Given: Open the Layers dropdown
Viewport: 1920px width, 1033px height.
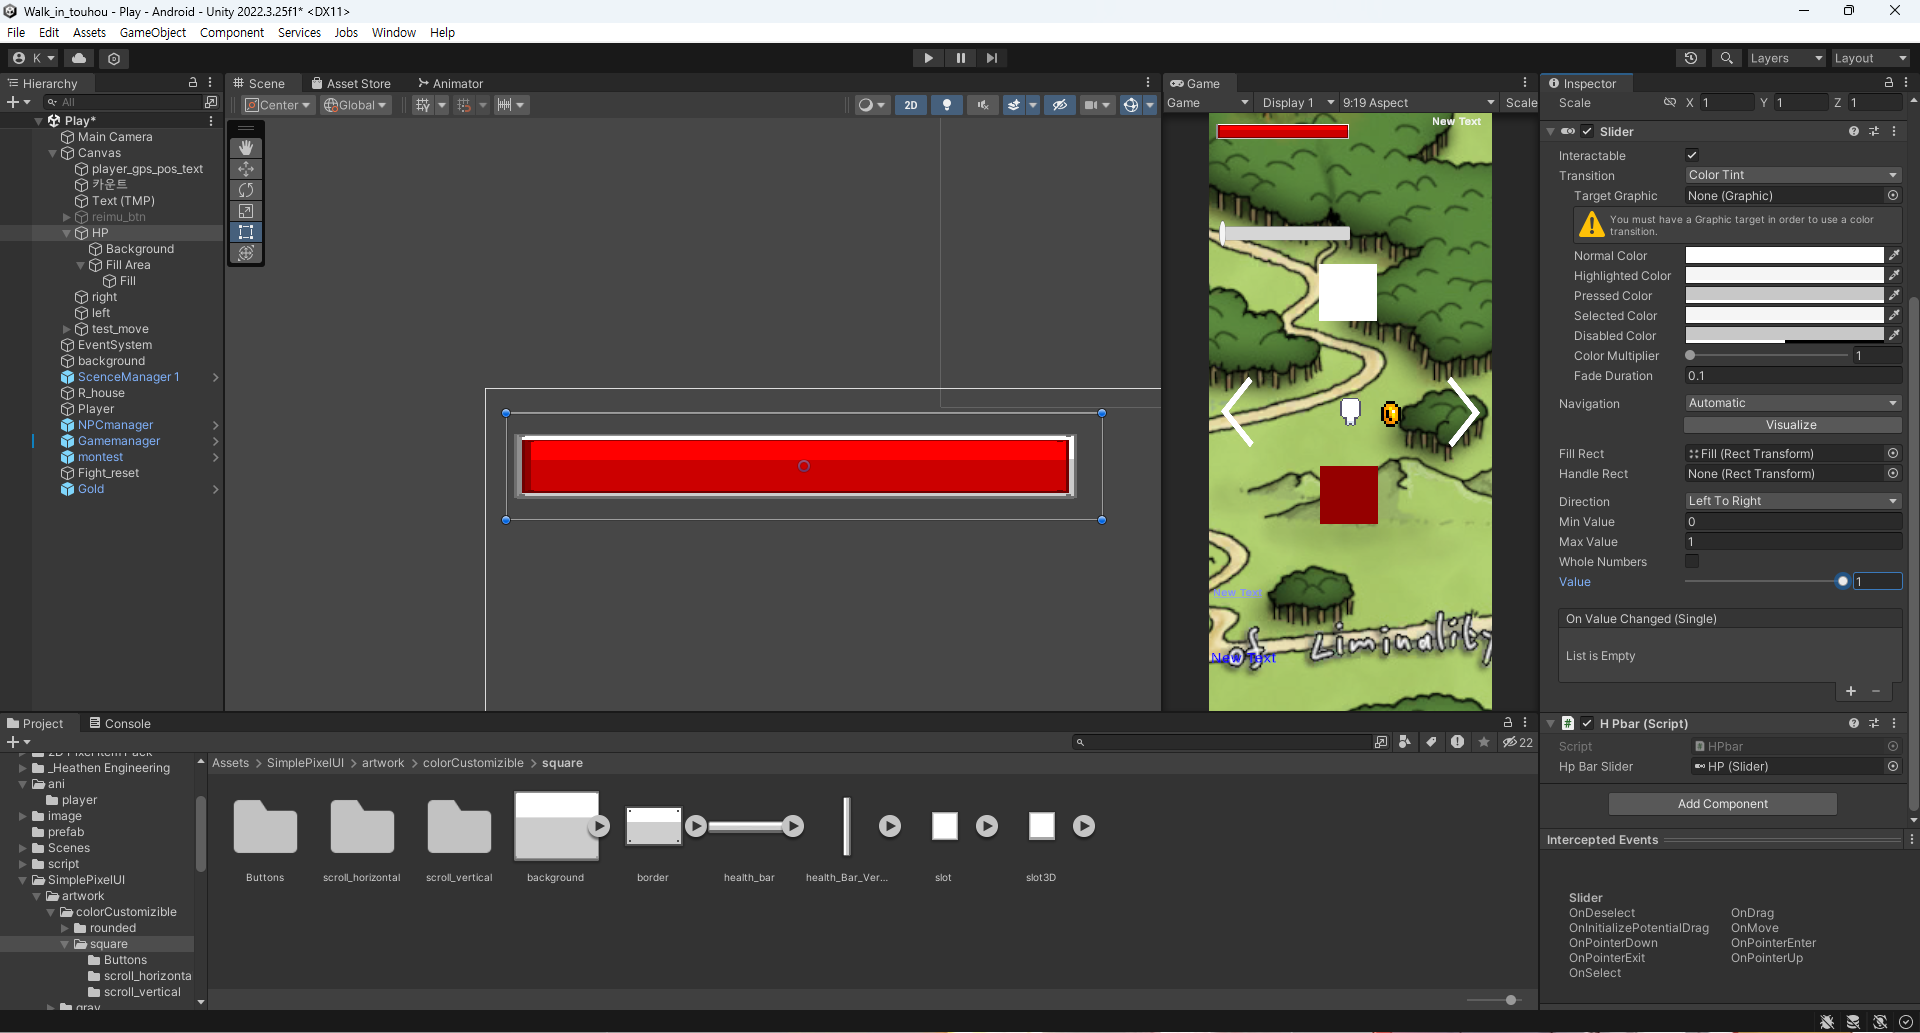Looking at the screenshot, I should (1786, 58).
